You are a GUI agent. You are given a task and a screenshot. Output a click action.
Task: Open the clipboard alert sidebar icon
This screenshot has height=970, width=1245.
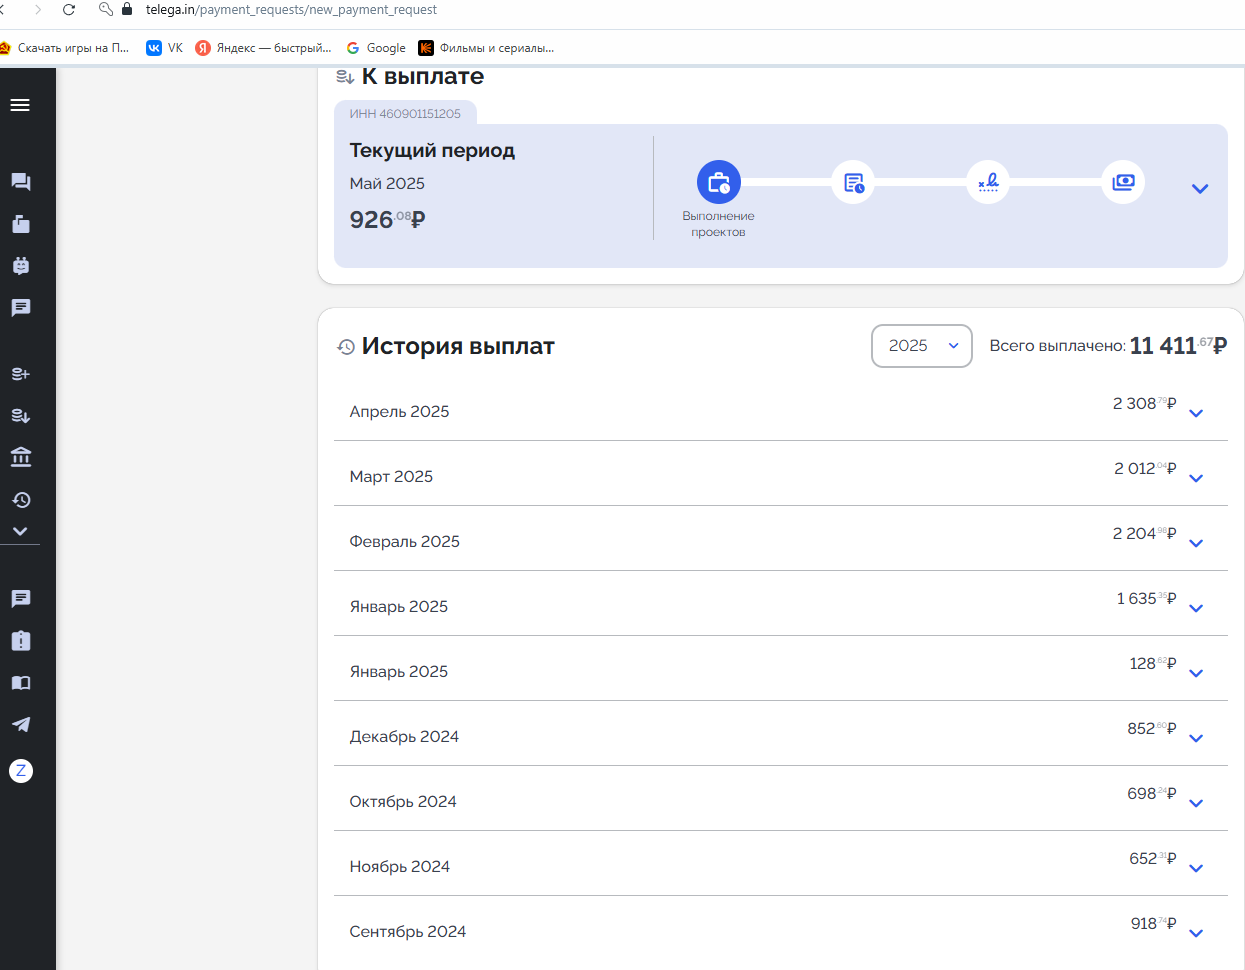[21, 641]
